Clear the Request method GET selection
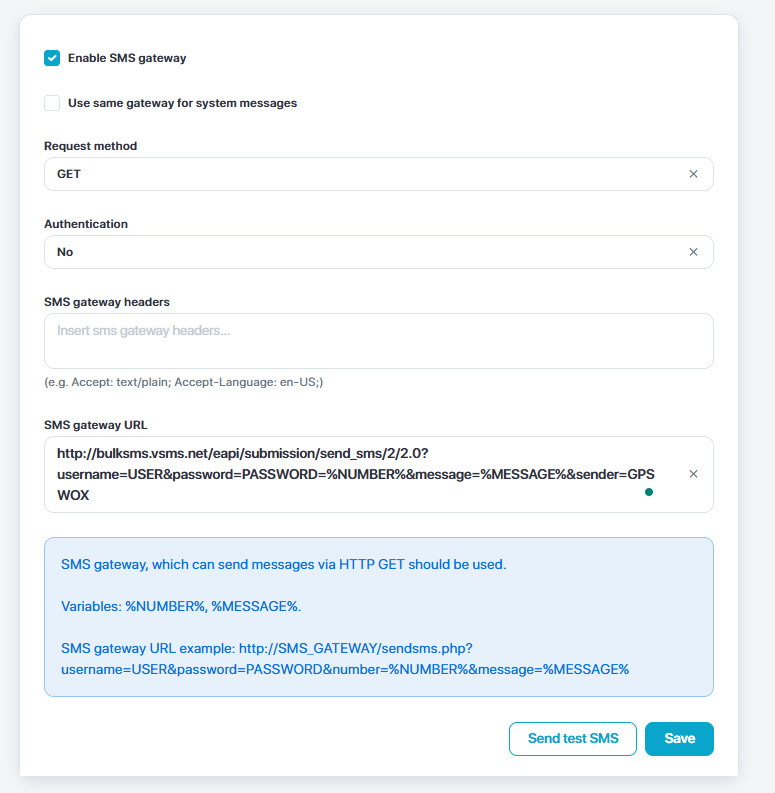The image size is (775, 793). tap(693, 174)
